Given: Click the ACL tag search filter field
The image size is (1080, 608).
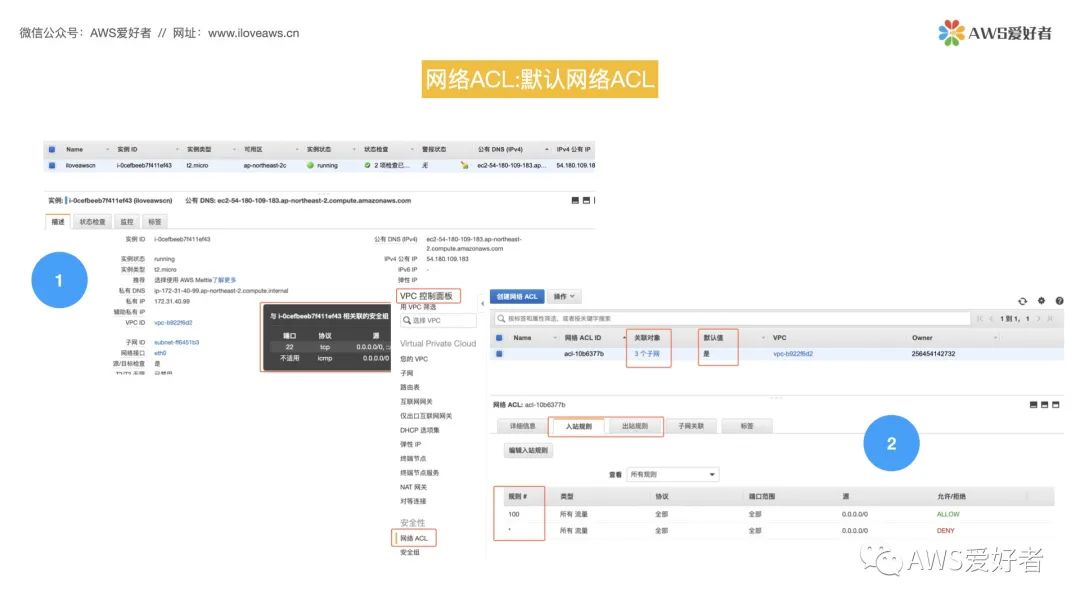Looking at the screenshot, I should pyautogui.click(x=732, y=319).
